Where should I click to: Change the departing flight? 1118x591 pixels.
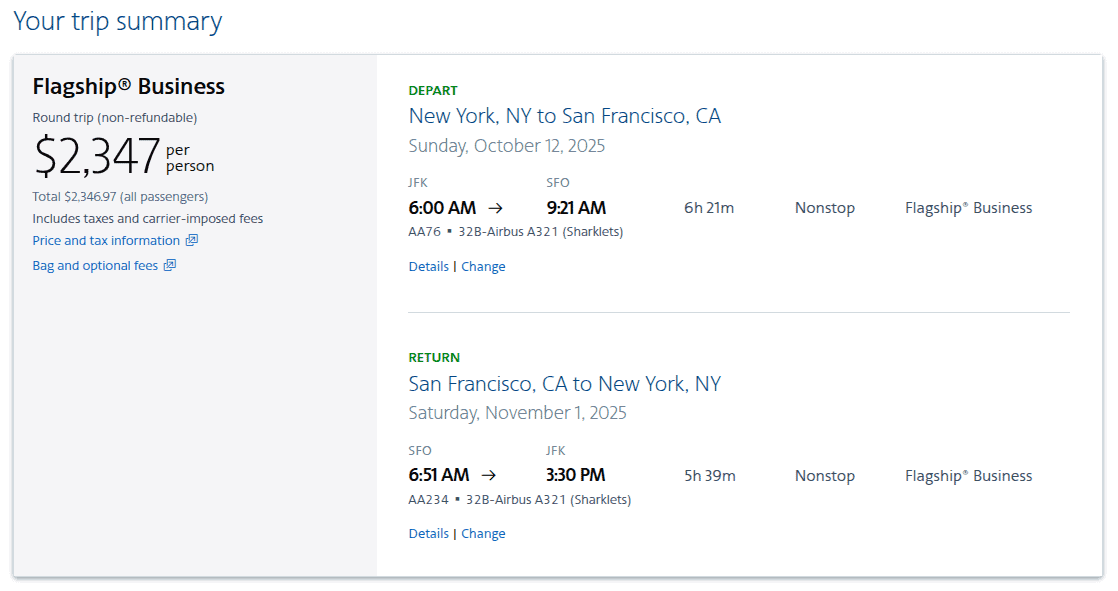pyautogui.click(x=483, y=266)
